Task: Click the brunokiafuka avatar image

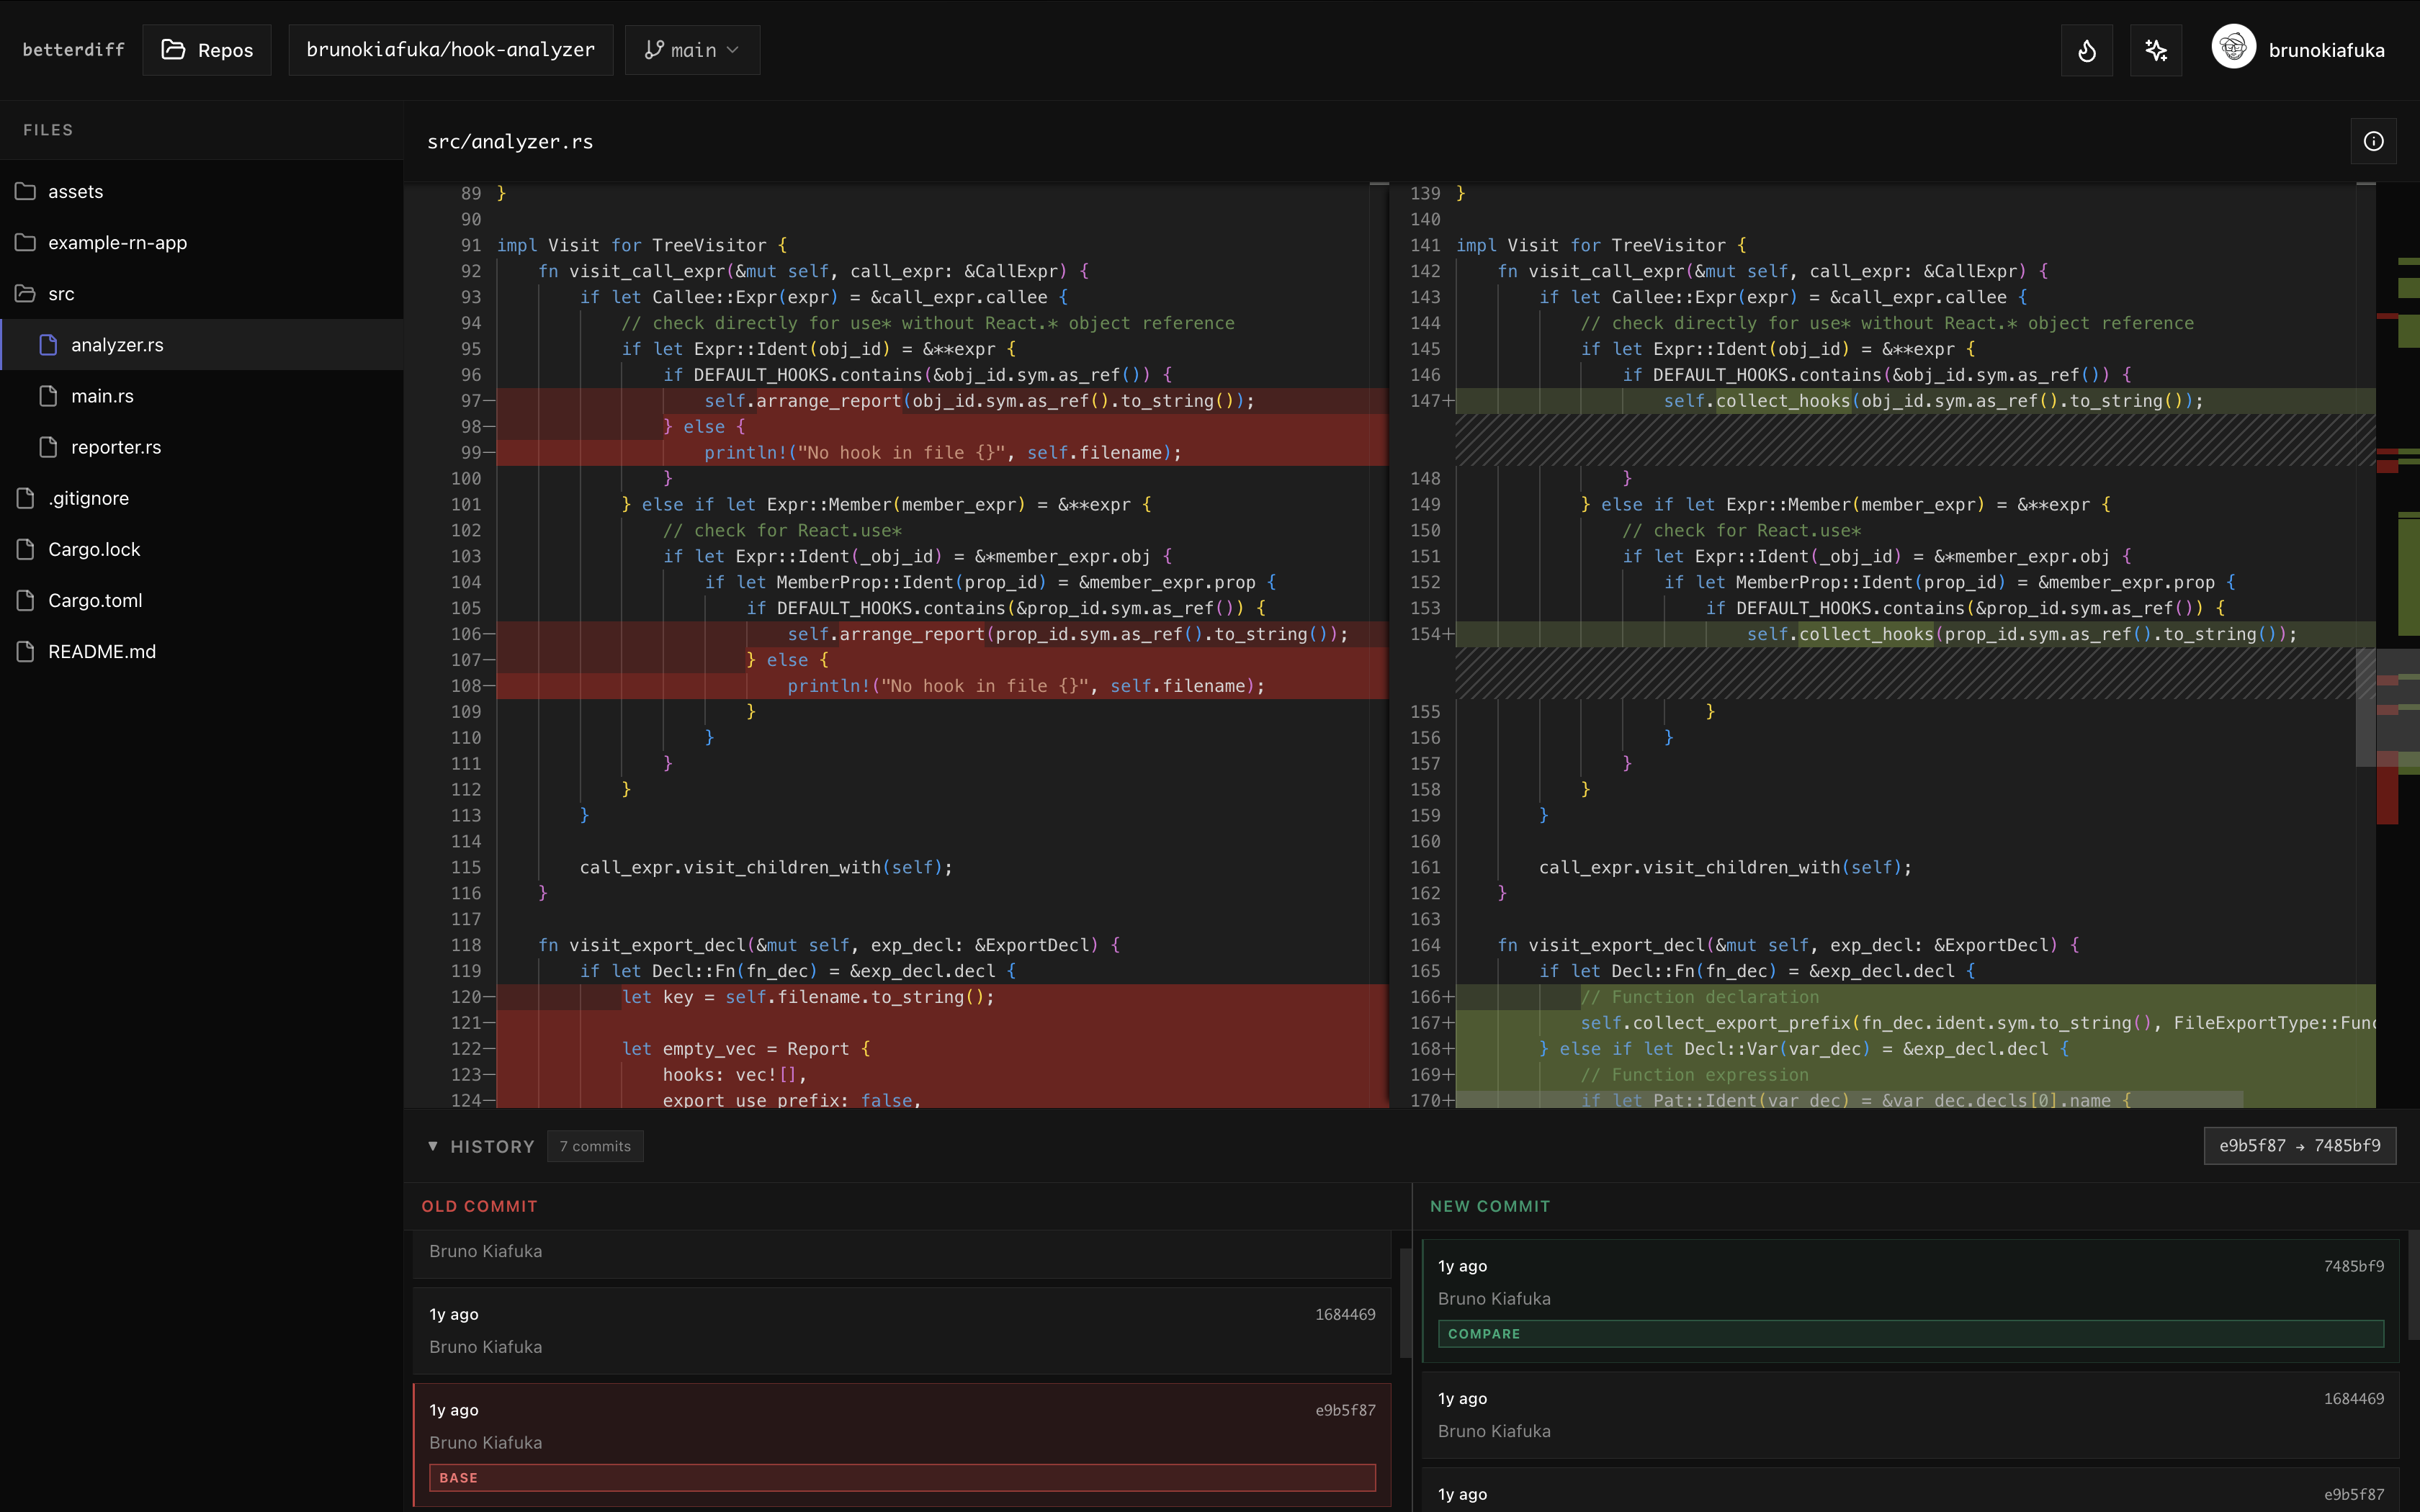Action: [x=2233, y=47]
